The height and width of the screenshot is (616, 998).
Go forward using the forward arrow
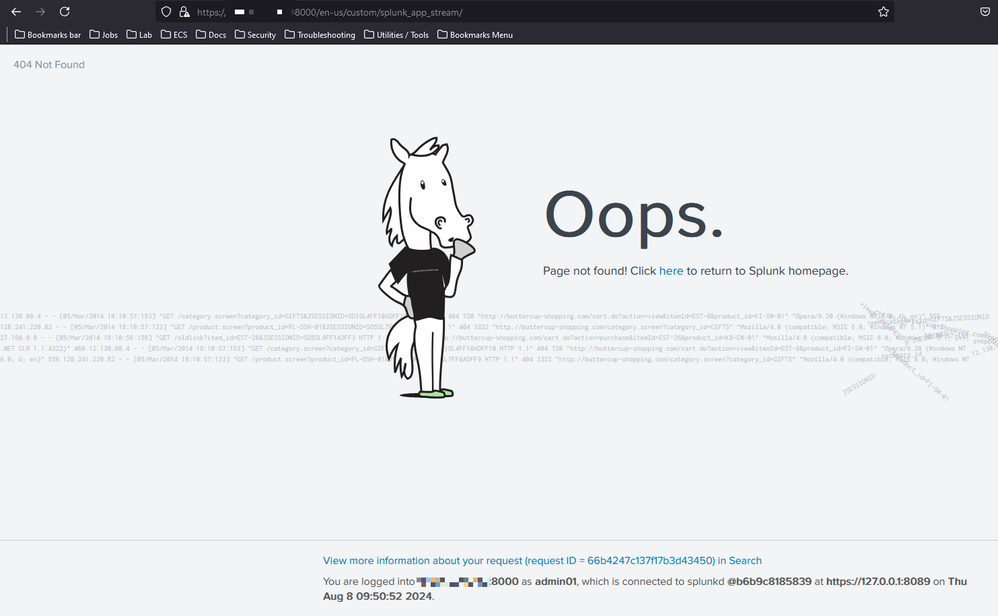[40, 11]
